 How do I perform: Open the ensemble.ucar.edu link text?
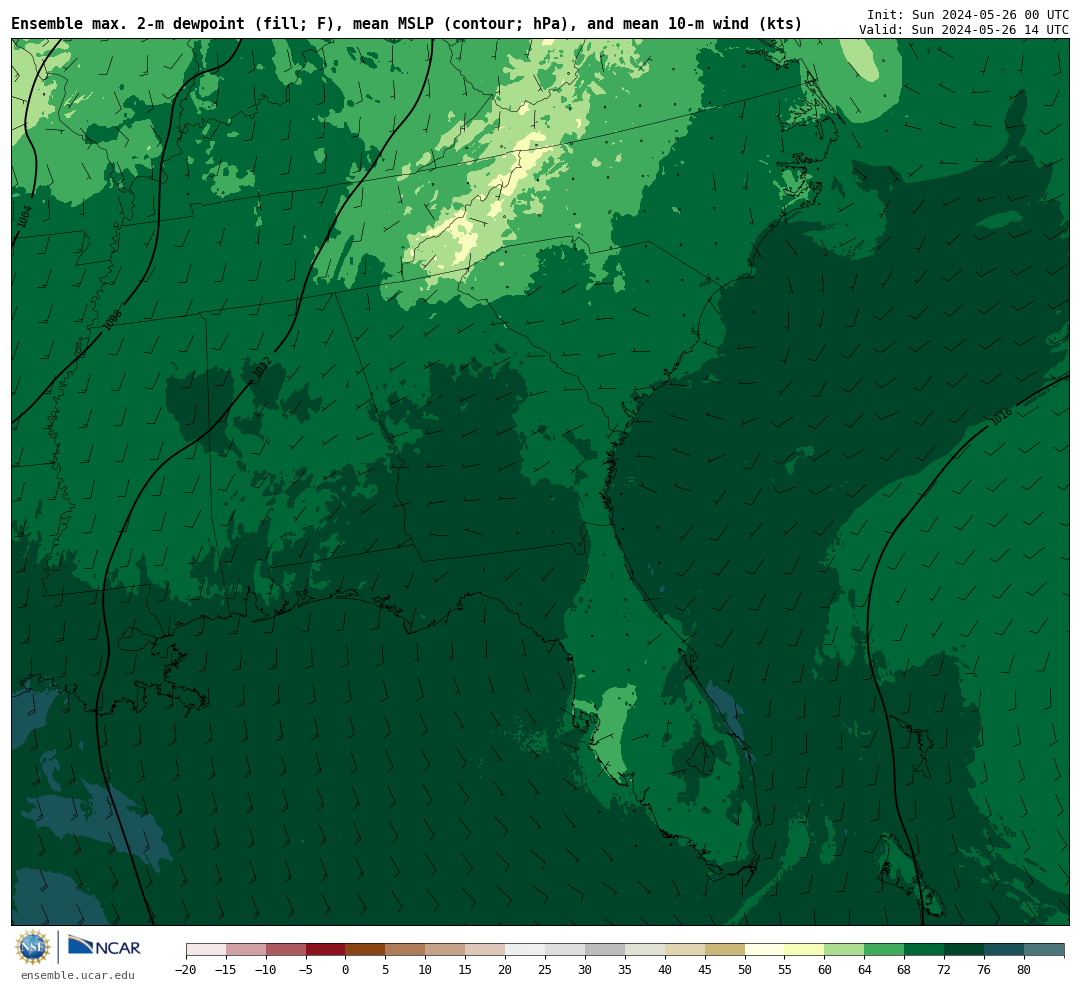(78, 975)
